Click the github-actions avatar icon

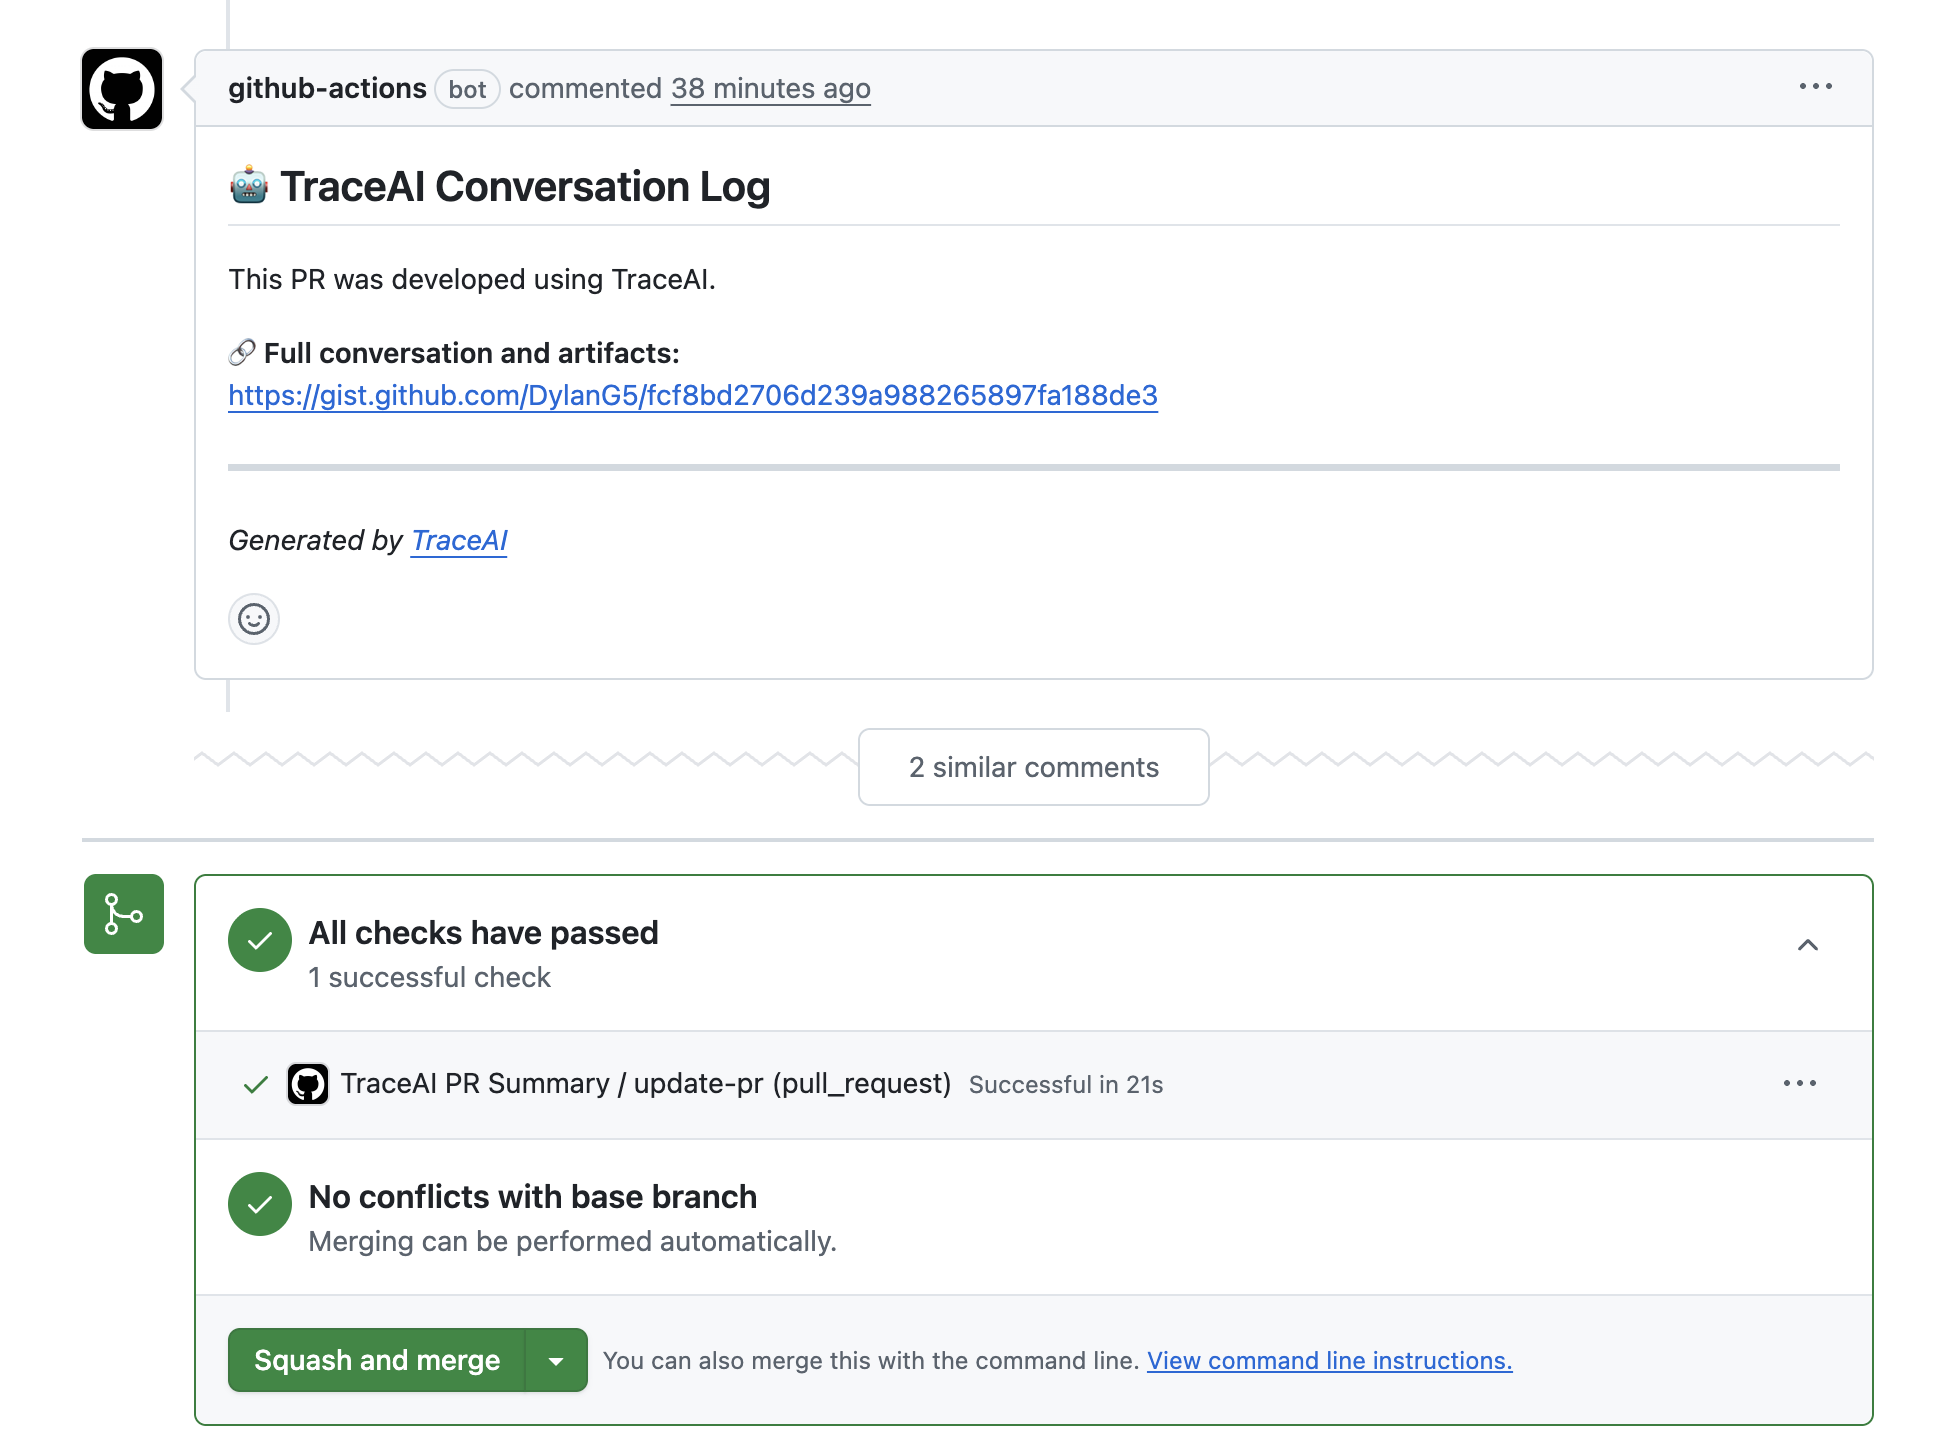(x=122, y=89)
